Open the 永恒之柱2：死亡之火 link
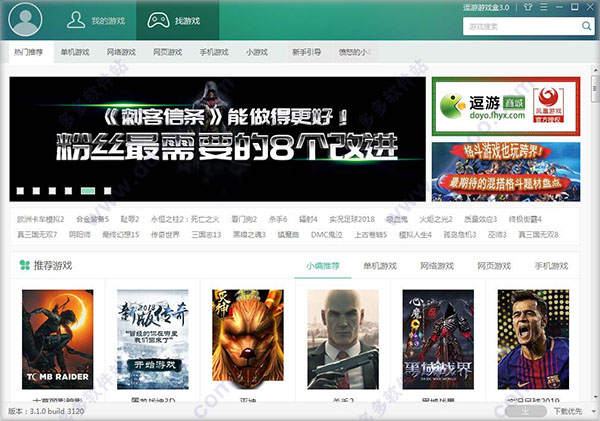Image resolution: width=600 pixels, height=421 pixels. click(185, 219)
